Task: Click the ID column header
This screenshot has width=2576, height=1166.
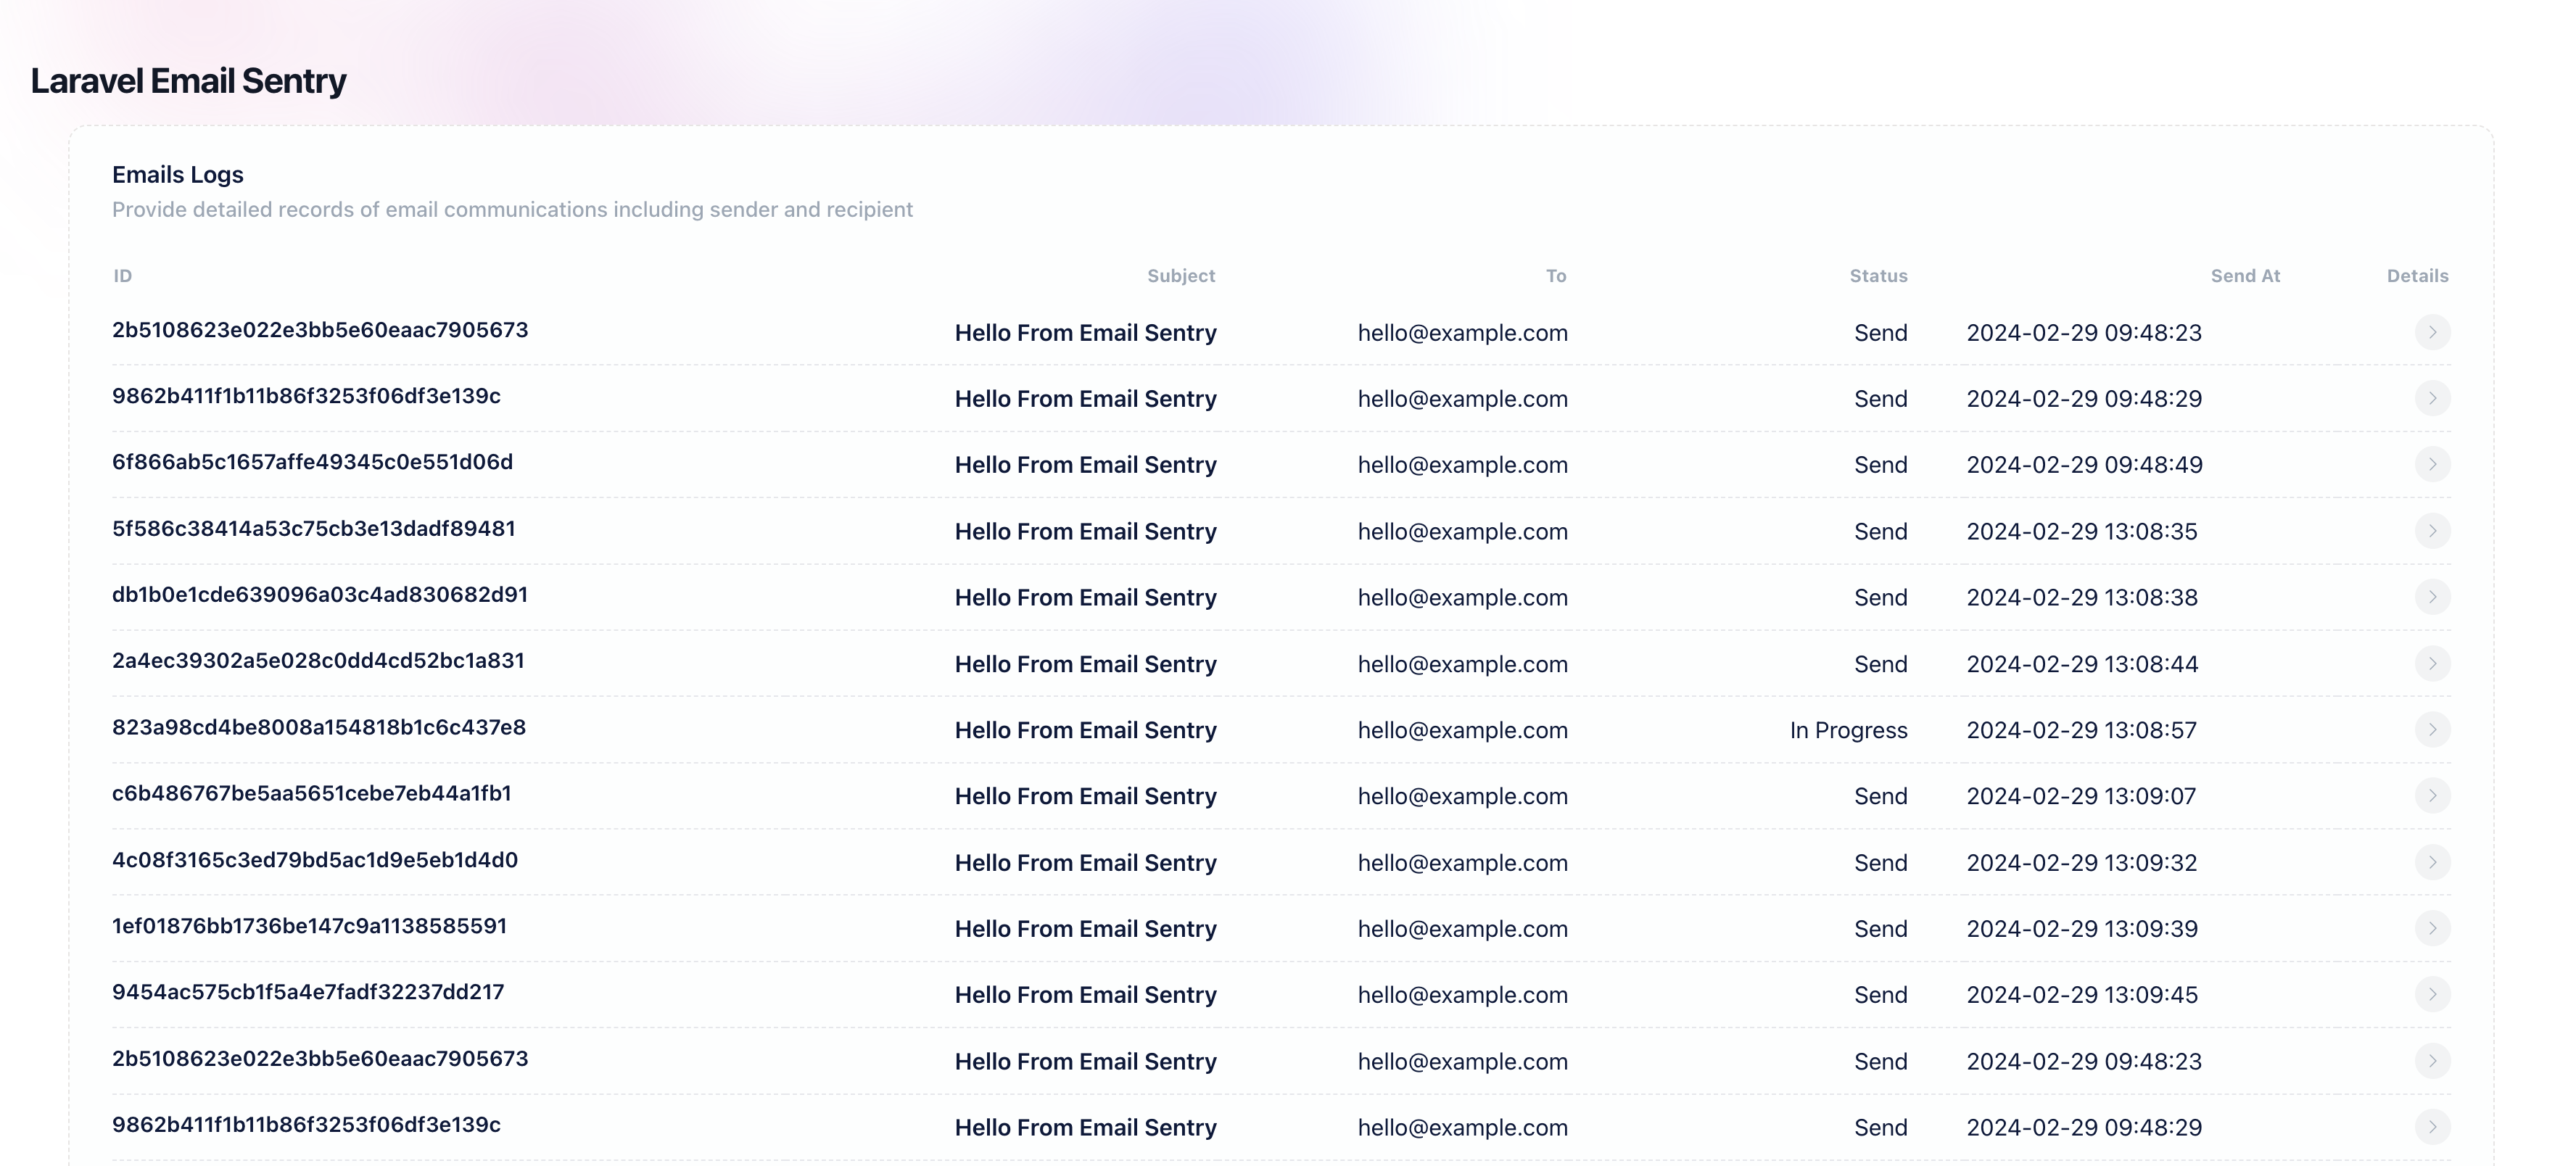Action: pos(122,276)
